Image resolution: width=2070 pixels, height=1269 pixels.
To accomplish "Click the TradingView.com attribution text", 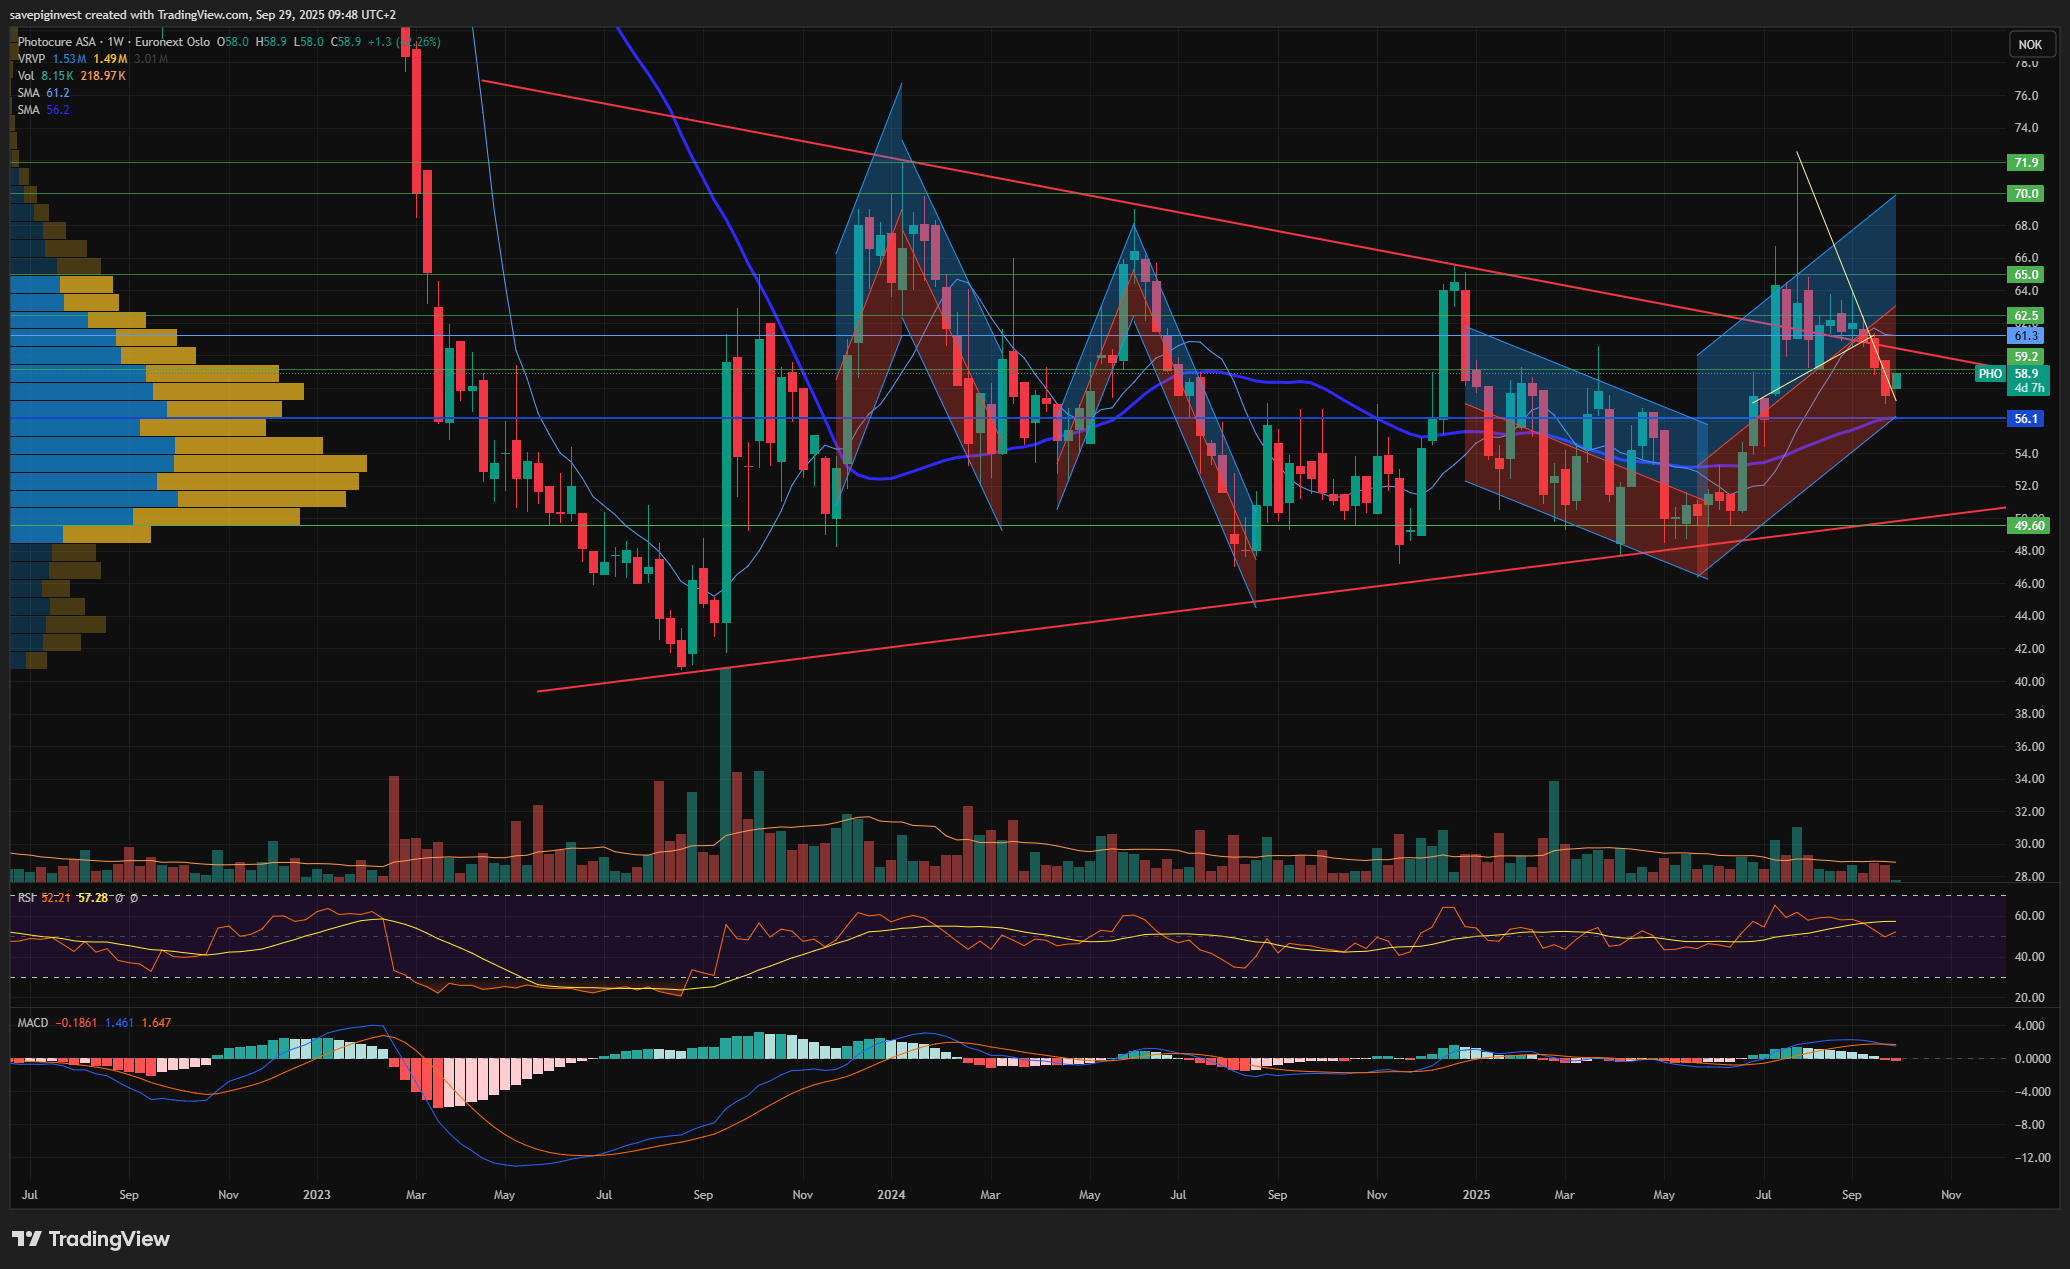I will [x=203, y=15].
